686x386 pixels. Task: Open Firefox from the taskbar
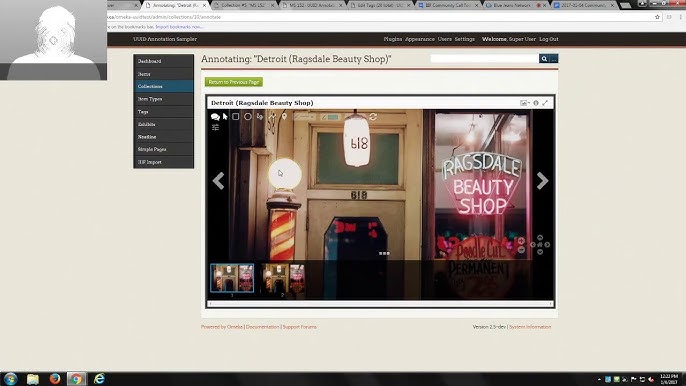(55, 379)
